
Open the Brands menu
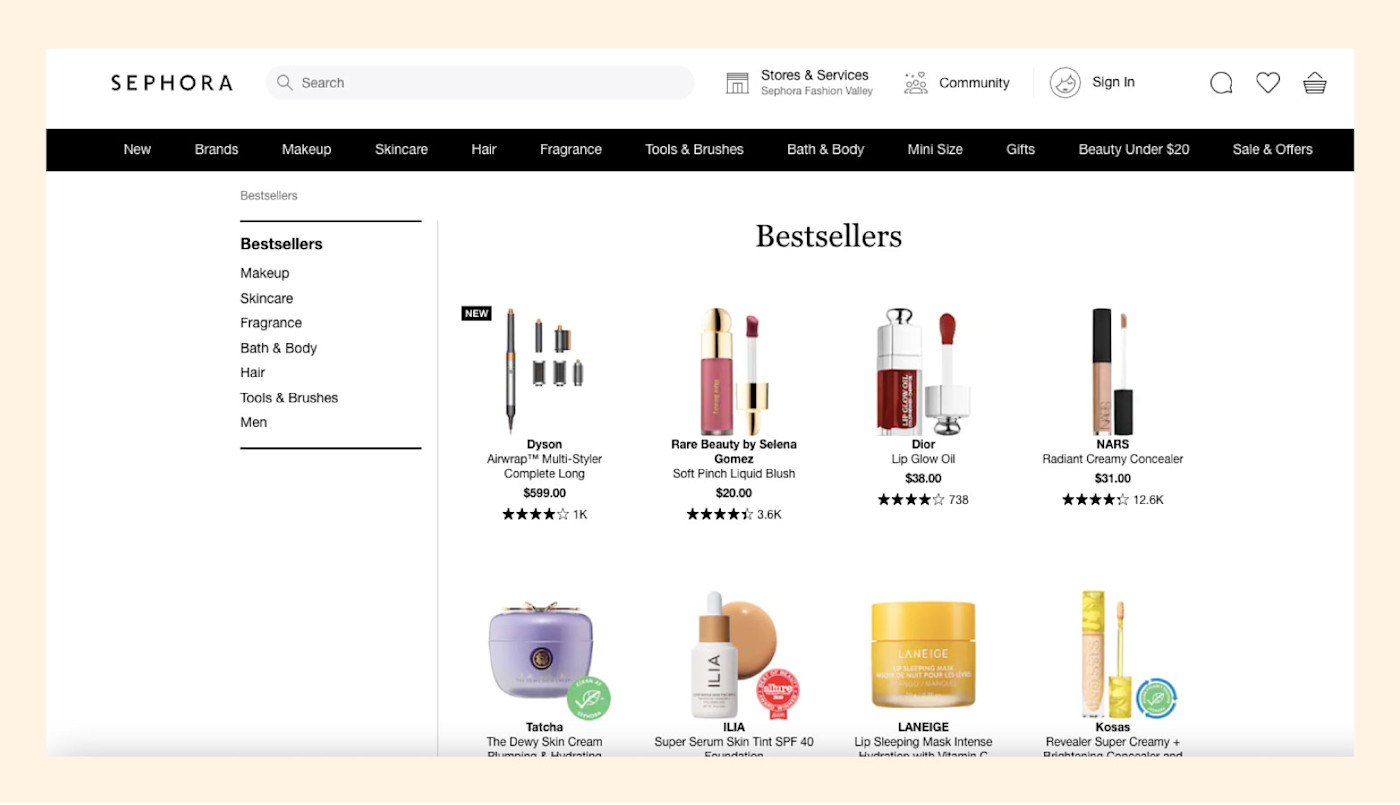coord(216,149)
